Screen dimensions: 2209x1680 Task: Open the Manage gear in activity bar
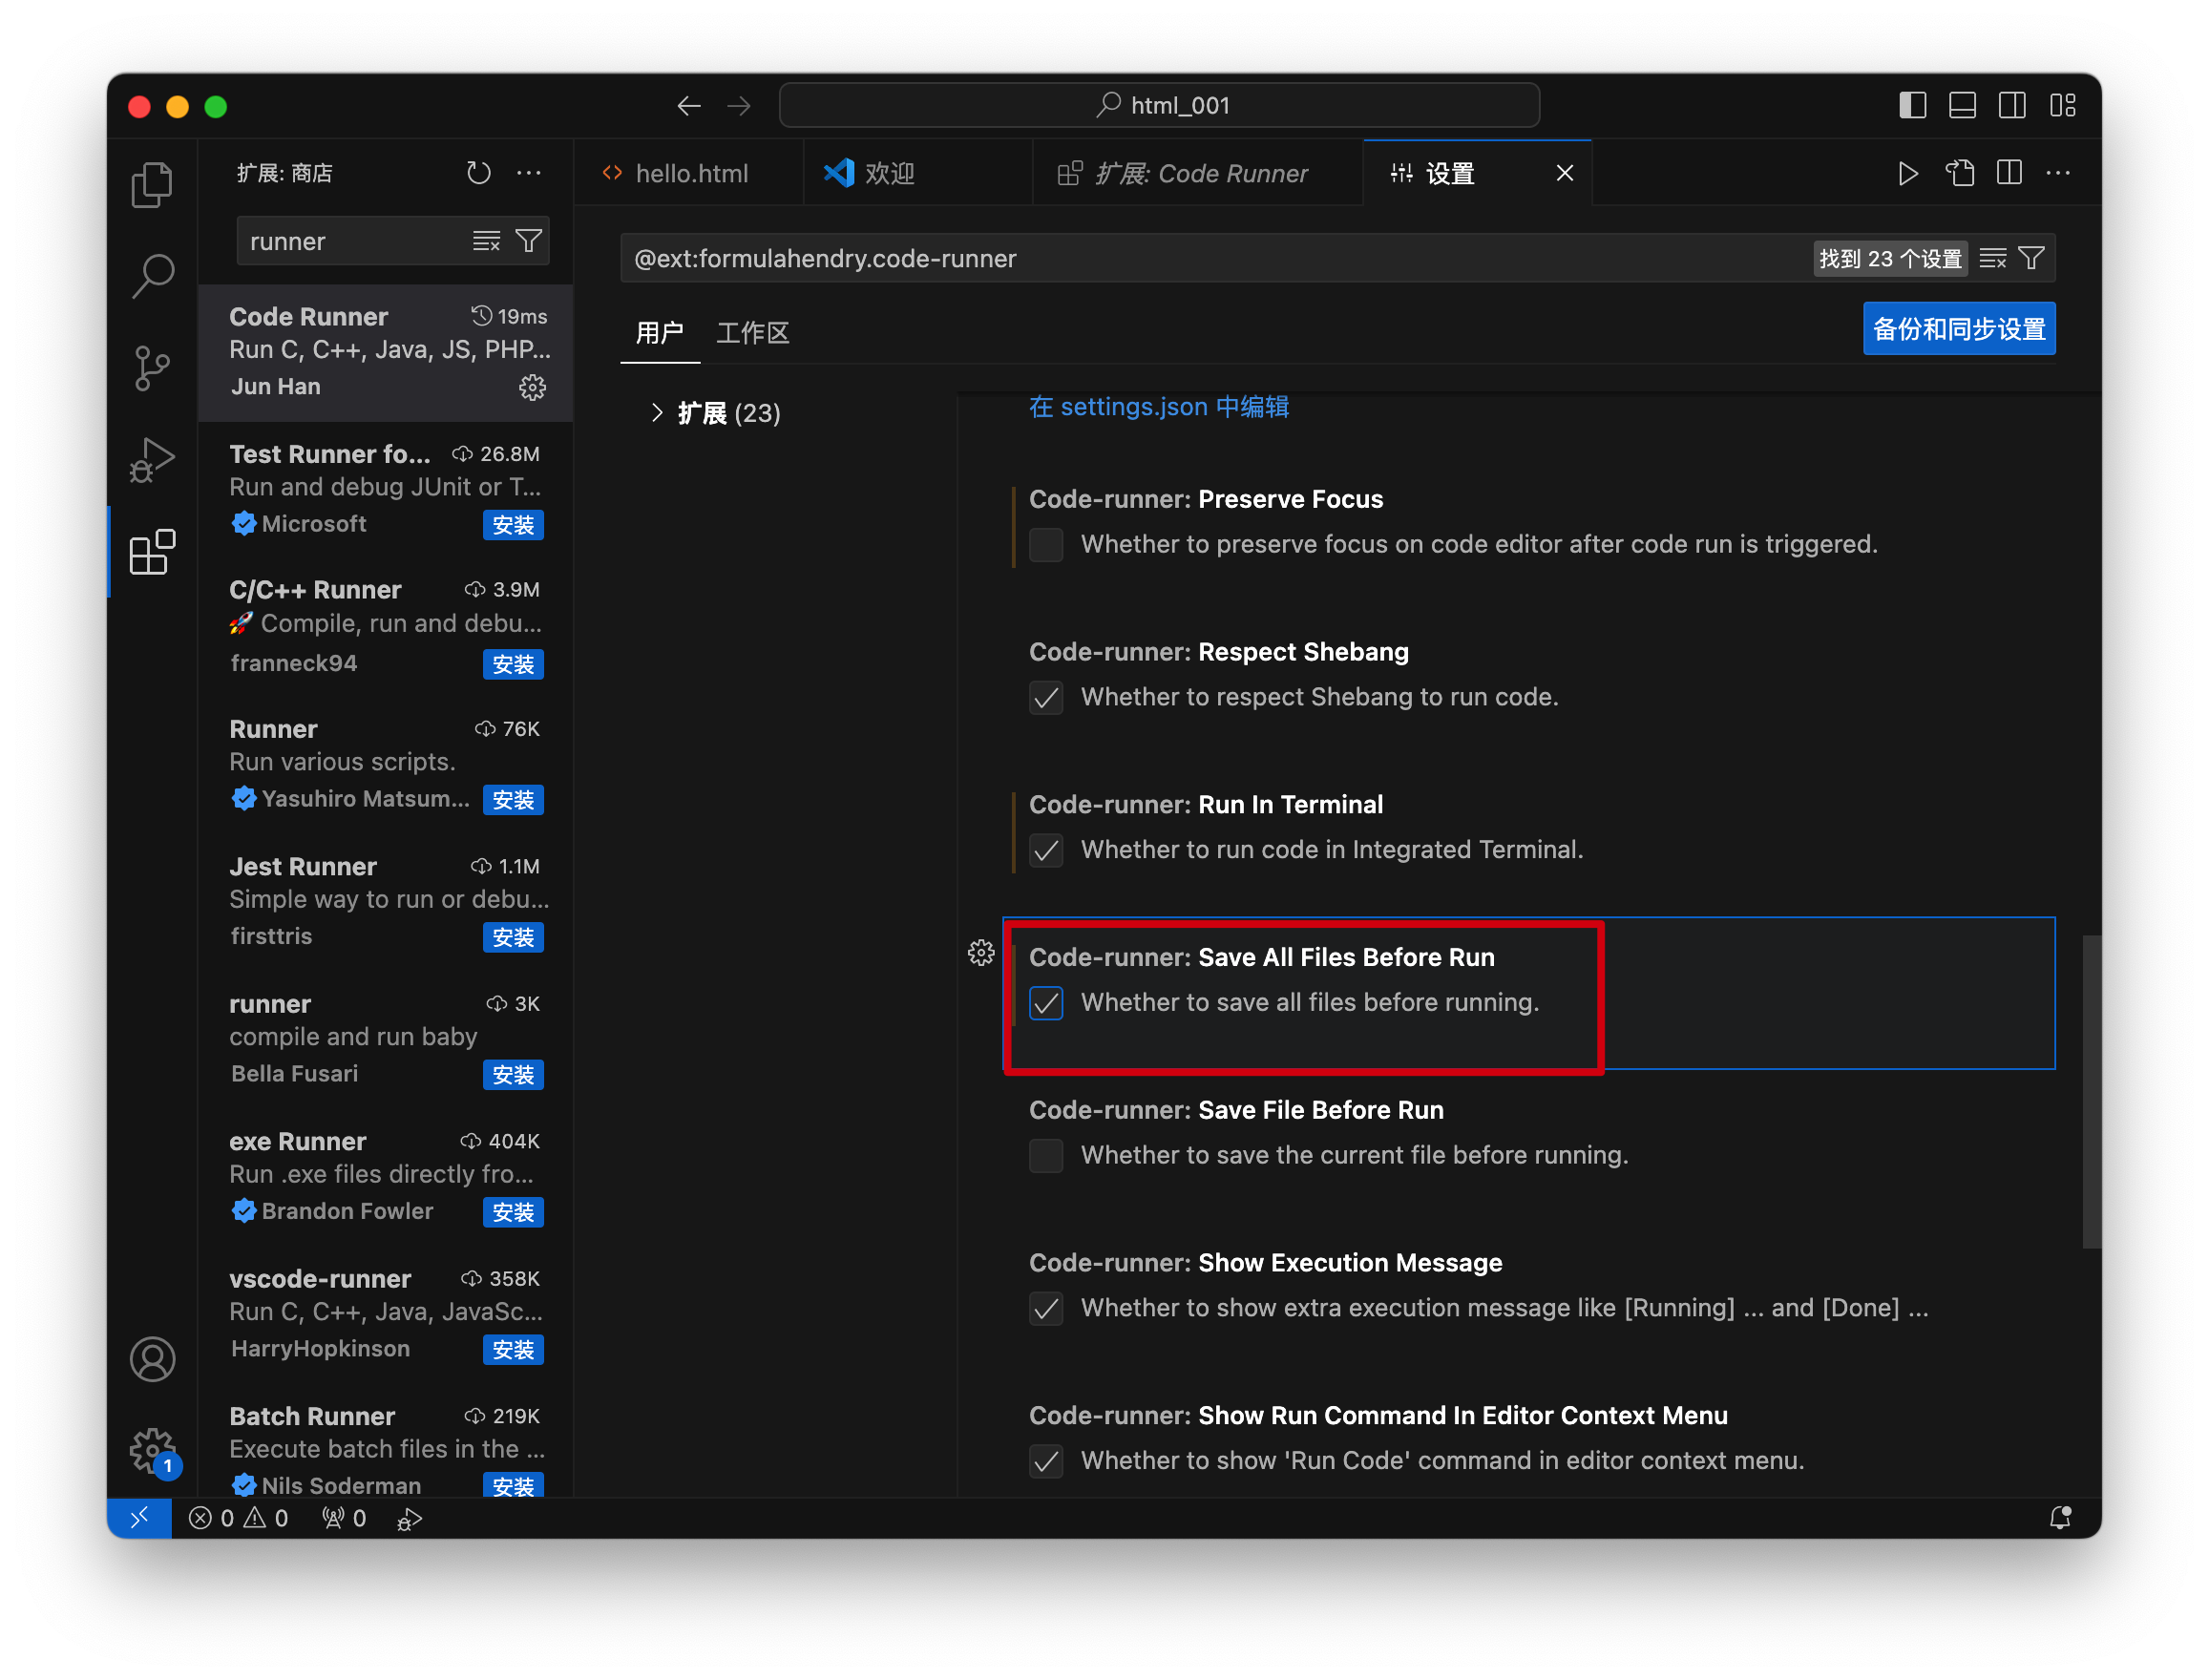(152, 1450)
